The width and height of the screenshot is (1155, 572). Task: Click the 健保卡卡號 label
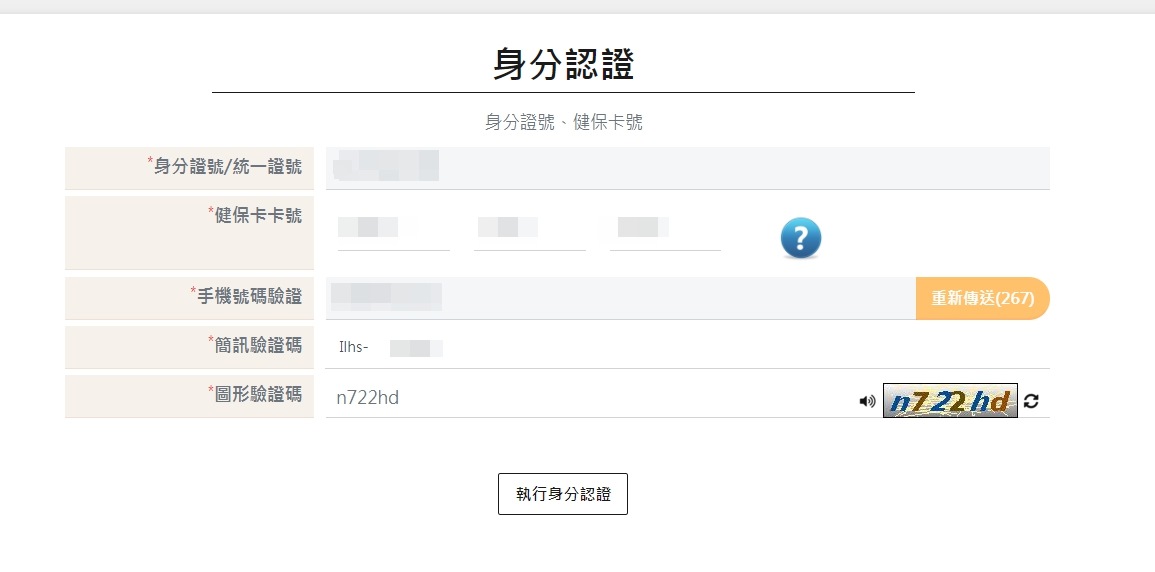pos(258,215)
